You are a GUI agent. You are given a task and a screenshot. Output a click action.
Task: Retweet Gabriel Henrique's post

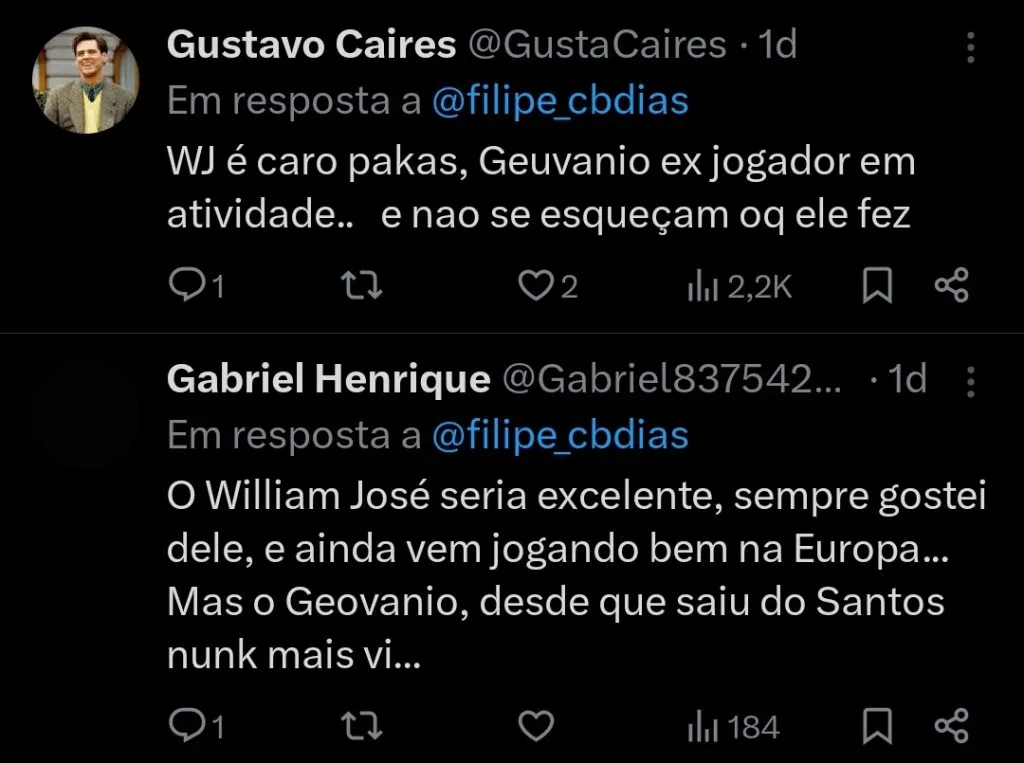click(x=360, y=727)
